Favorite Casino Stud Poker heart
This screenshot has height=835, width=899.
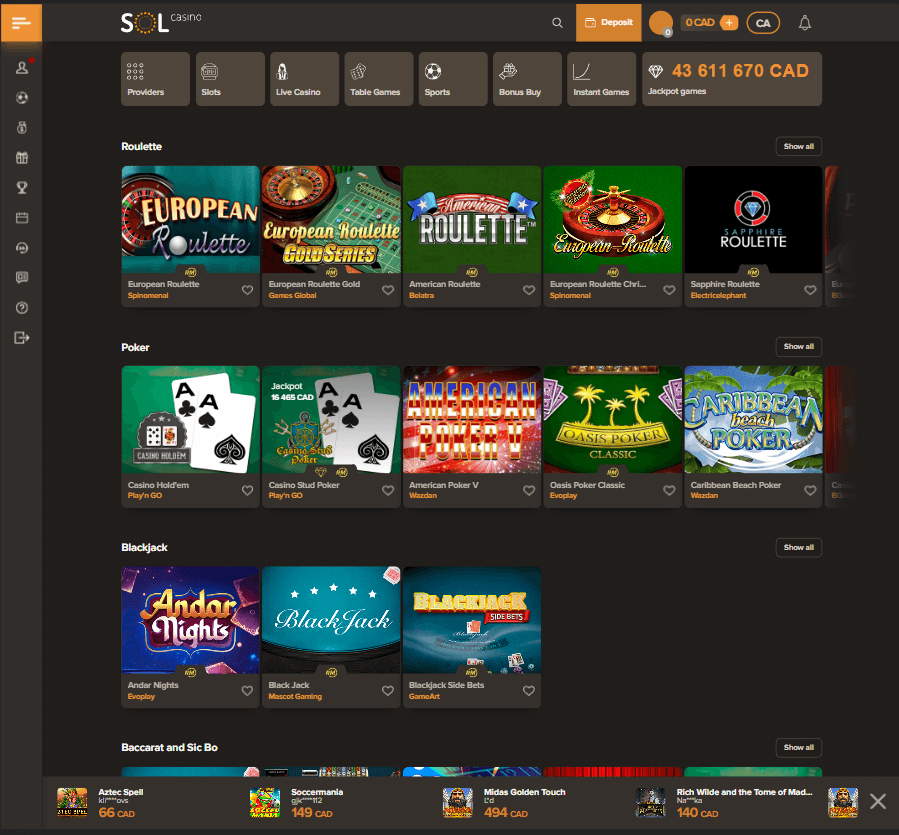[x=388, y=490]
